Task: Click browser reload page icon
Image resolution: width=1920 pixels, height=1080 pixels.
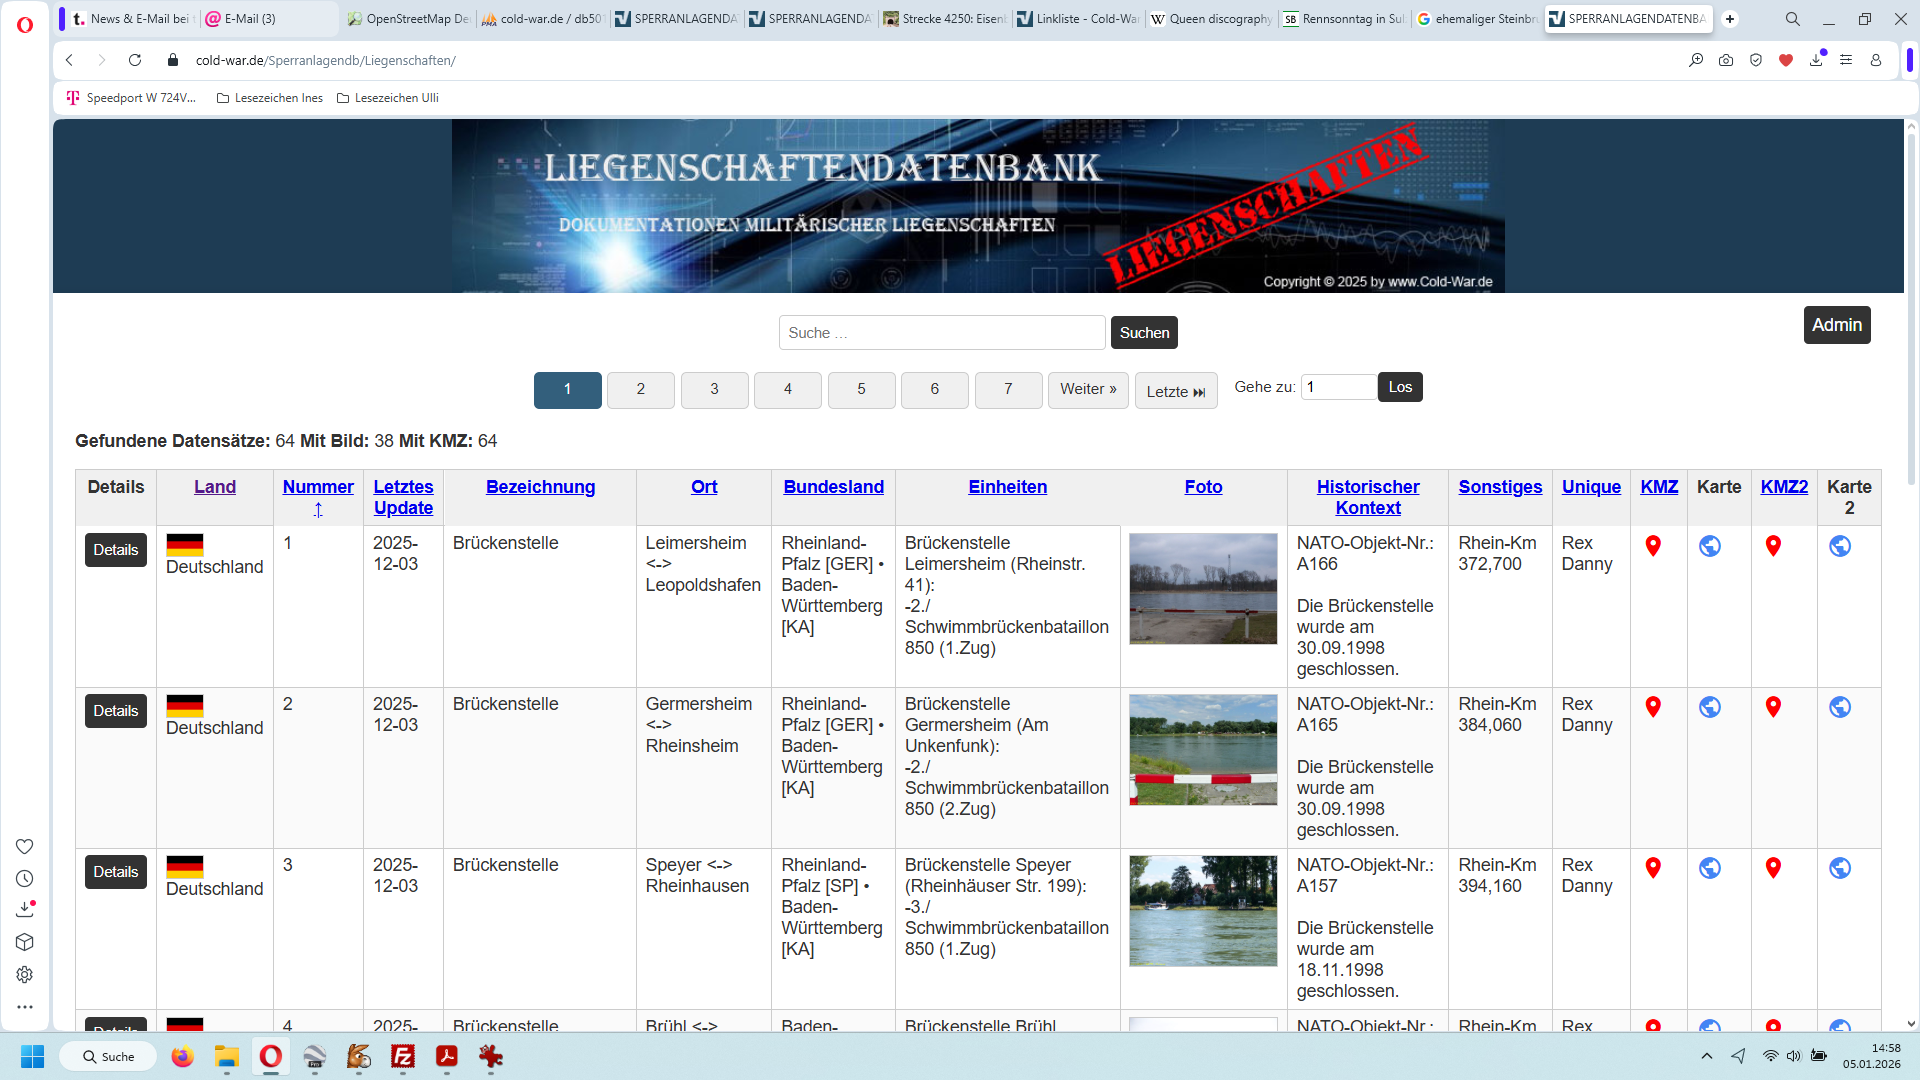Action: (x=135, y=60)
